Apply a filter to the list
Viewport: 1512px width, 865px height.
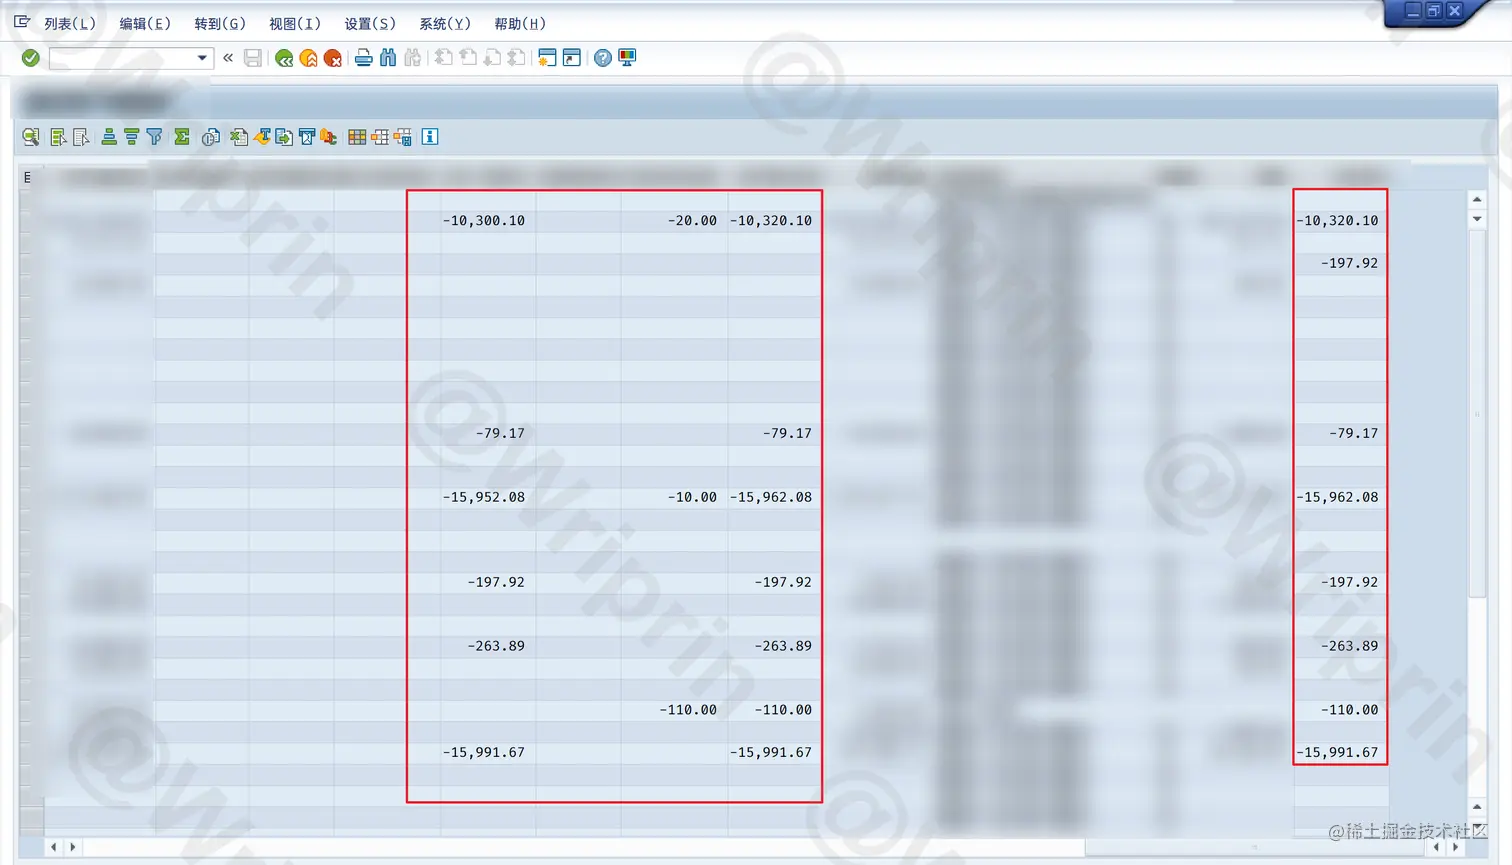coord(153,137)
